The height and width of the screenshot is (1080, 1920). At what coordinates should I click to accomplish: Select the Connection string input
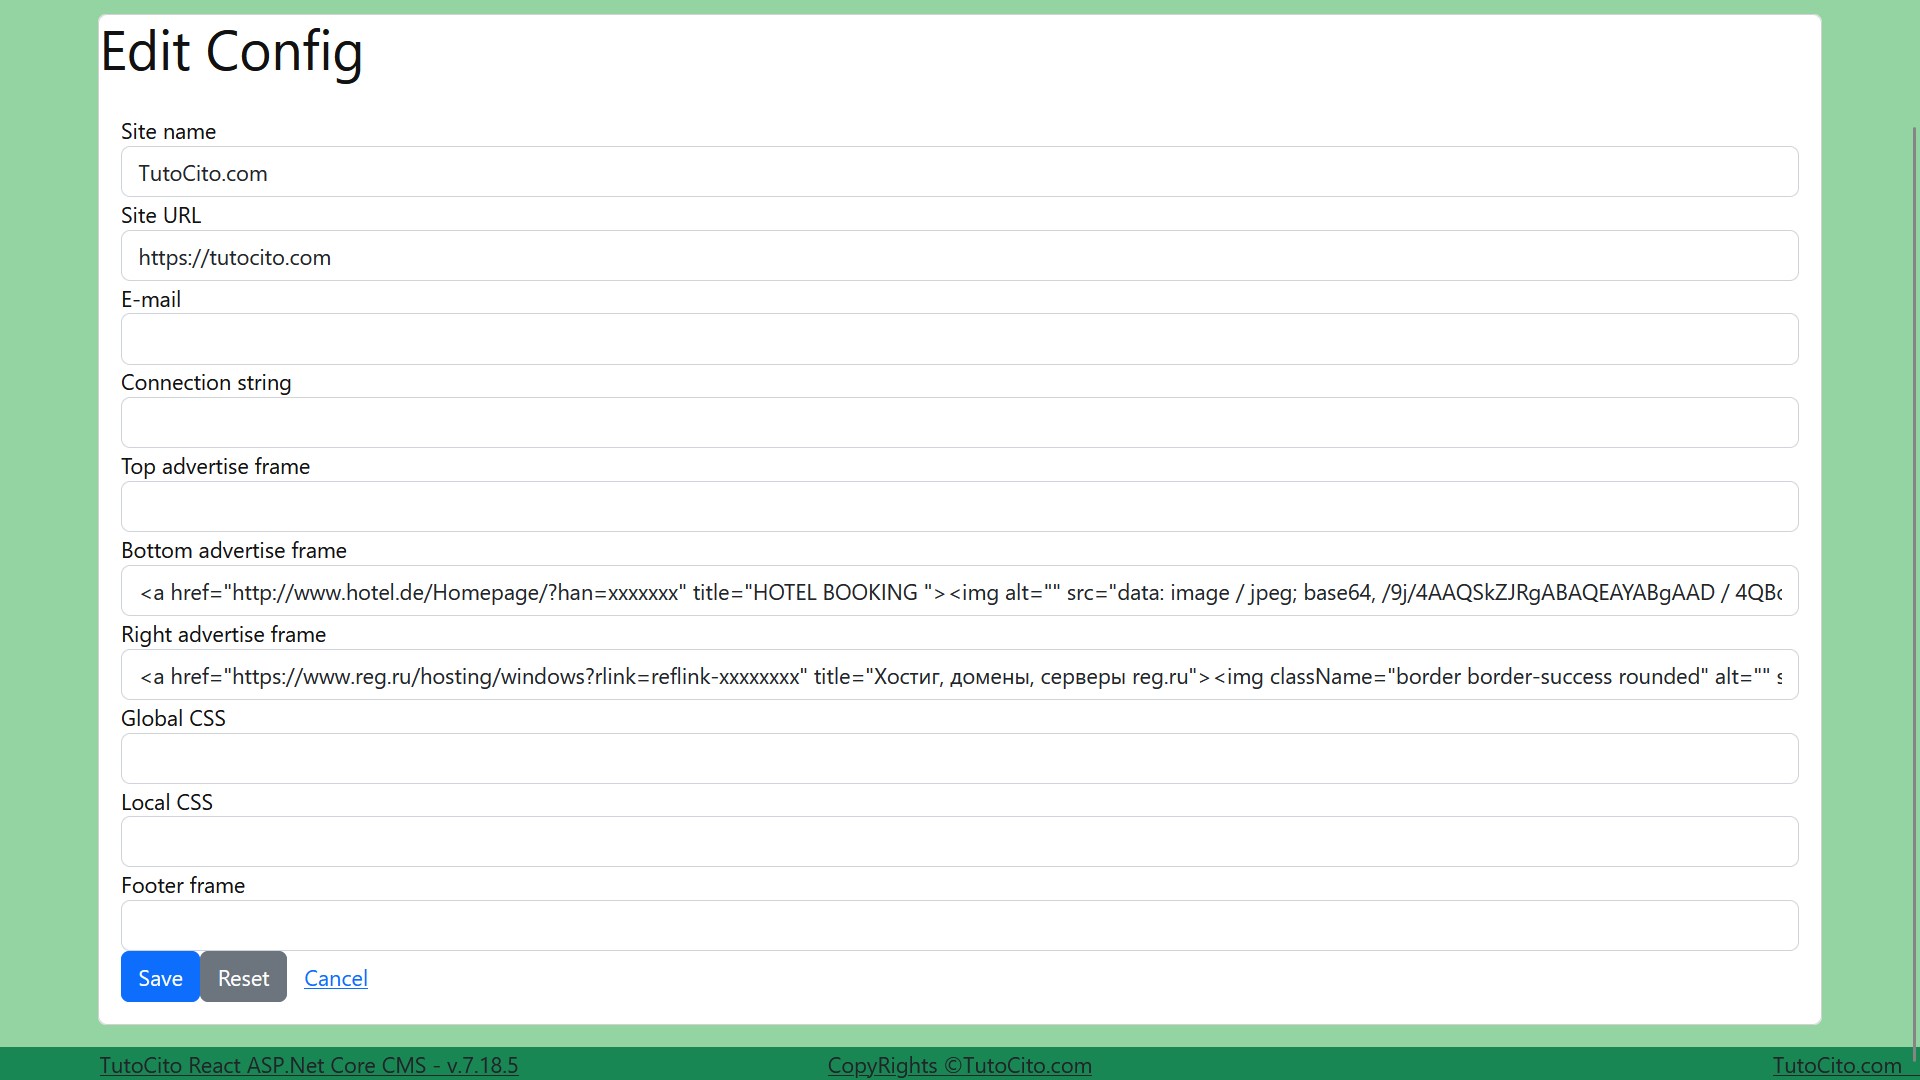959,423
